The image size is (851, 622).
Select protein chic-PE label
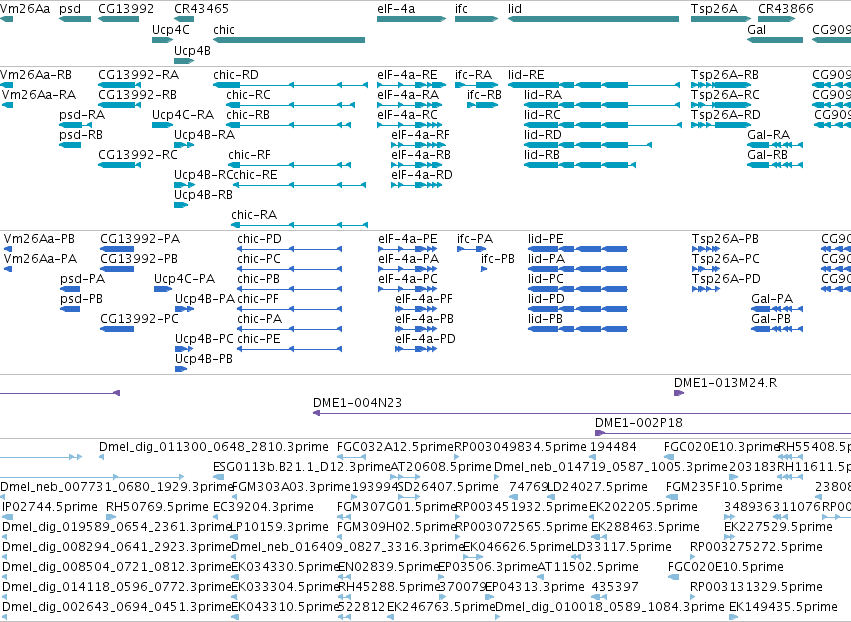point(259,339)
